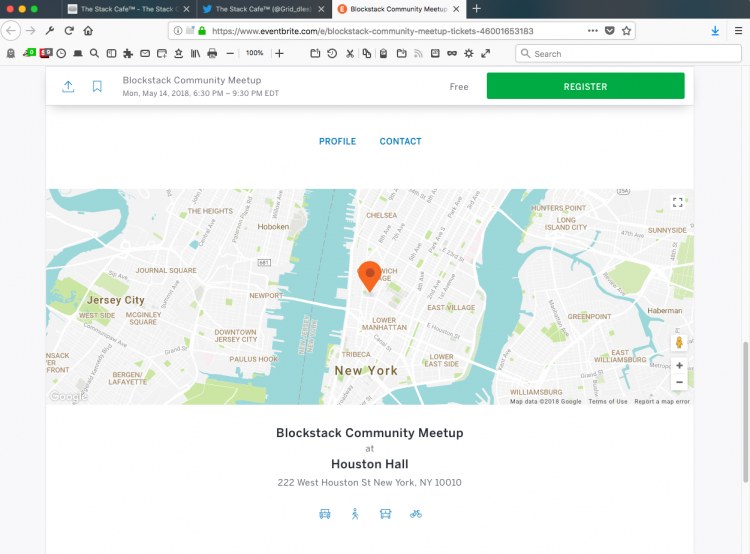This screenshot has height=554, width=750.
Task: Open page actions three-dot menu
Action: pos(593,31)
